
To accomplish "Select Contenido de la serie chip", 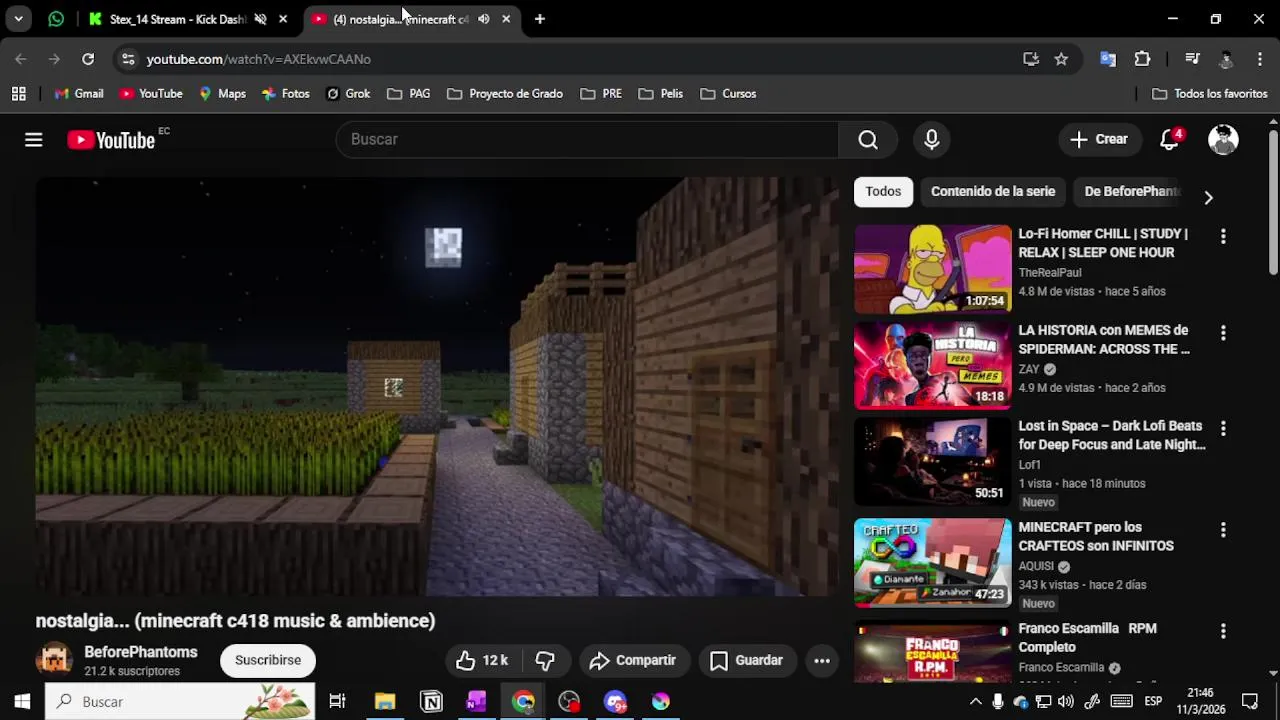I will [x=993, y=192].
